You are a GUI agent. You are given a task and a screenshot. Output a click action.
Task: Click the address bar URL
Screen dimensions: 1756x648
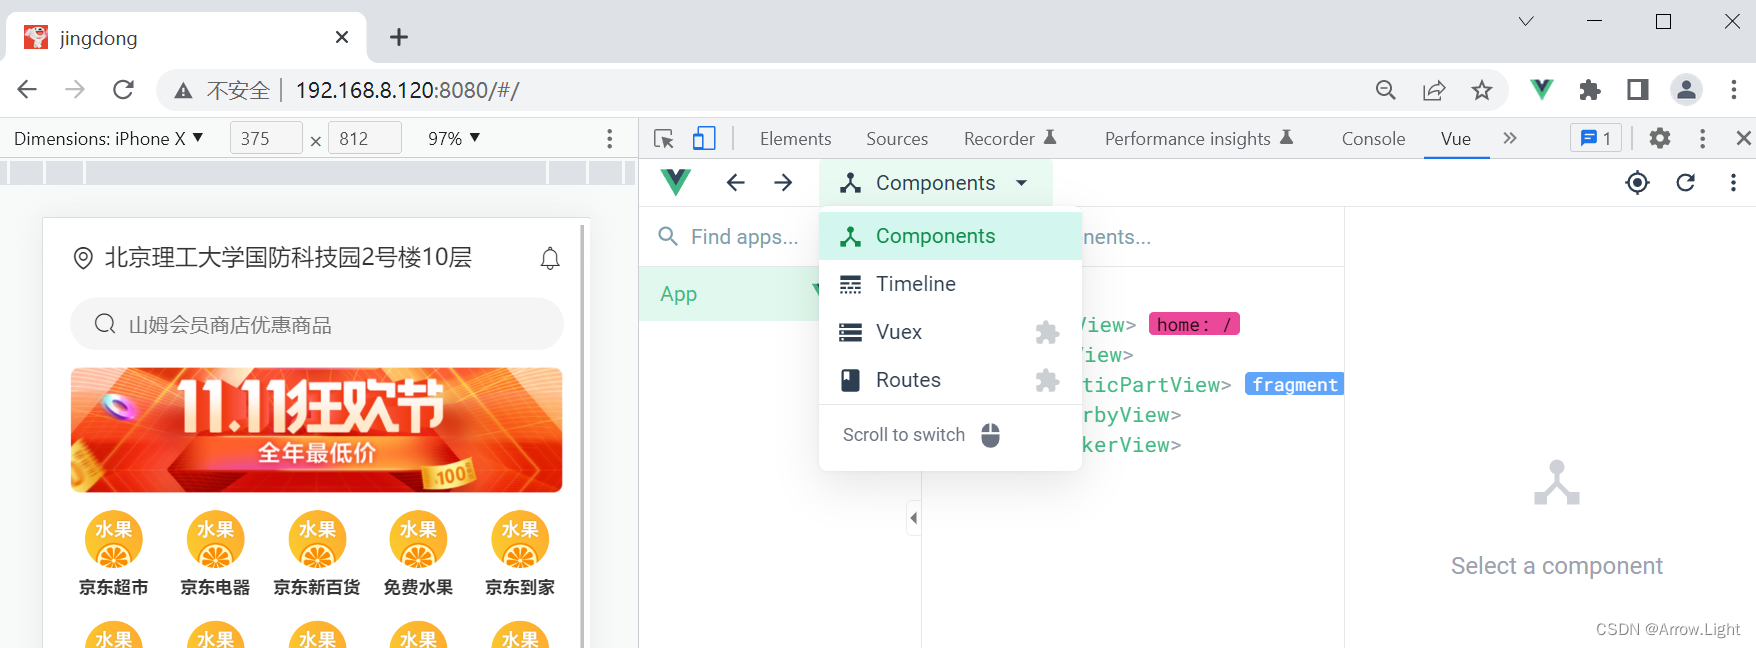point(407,90)
